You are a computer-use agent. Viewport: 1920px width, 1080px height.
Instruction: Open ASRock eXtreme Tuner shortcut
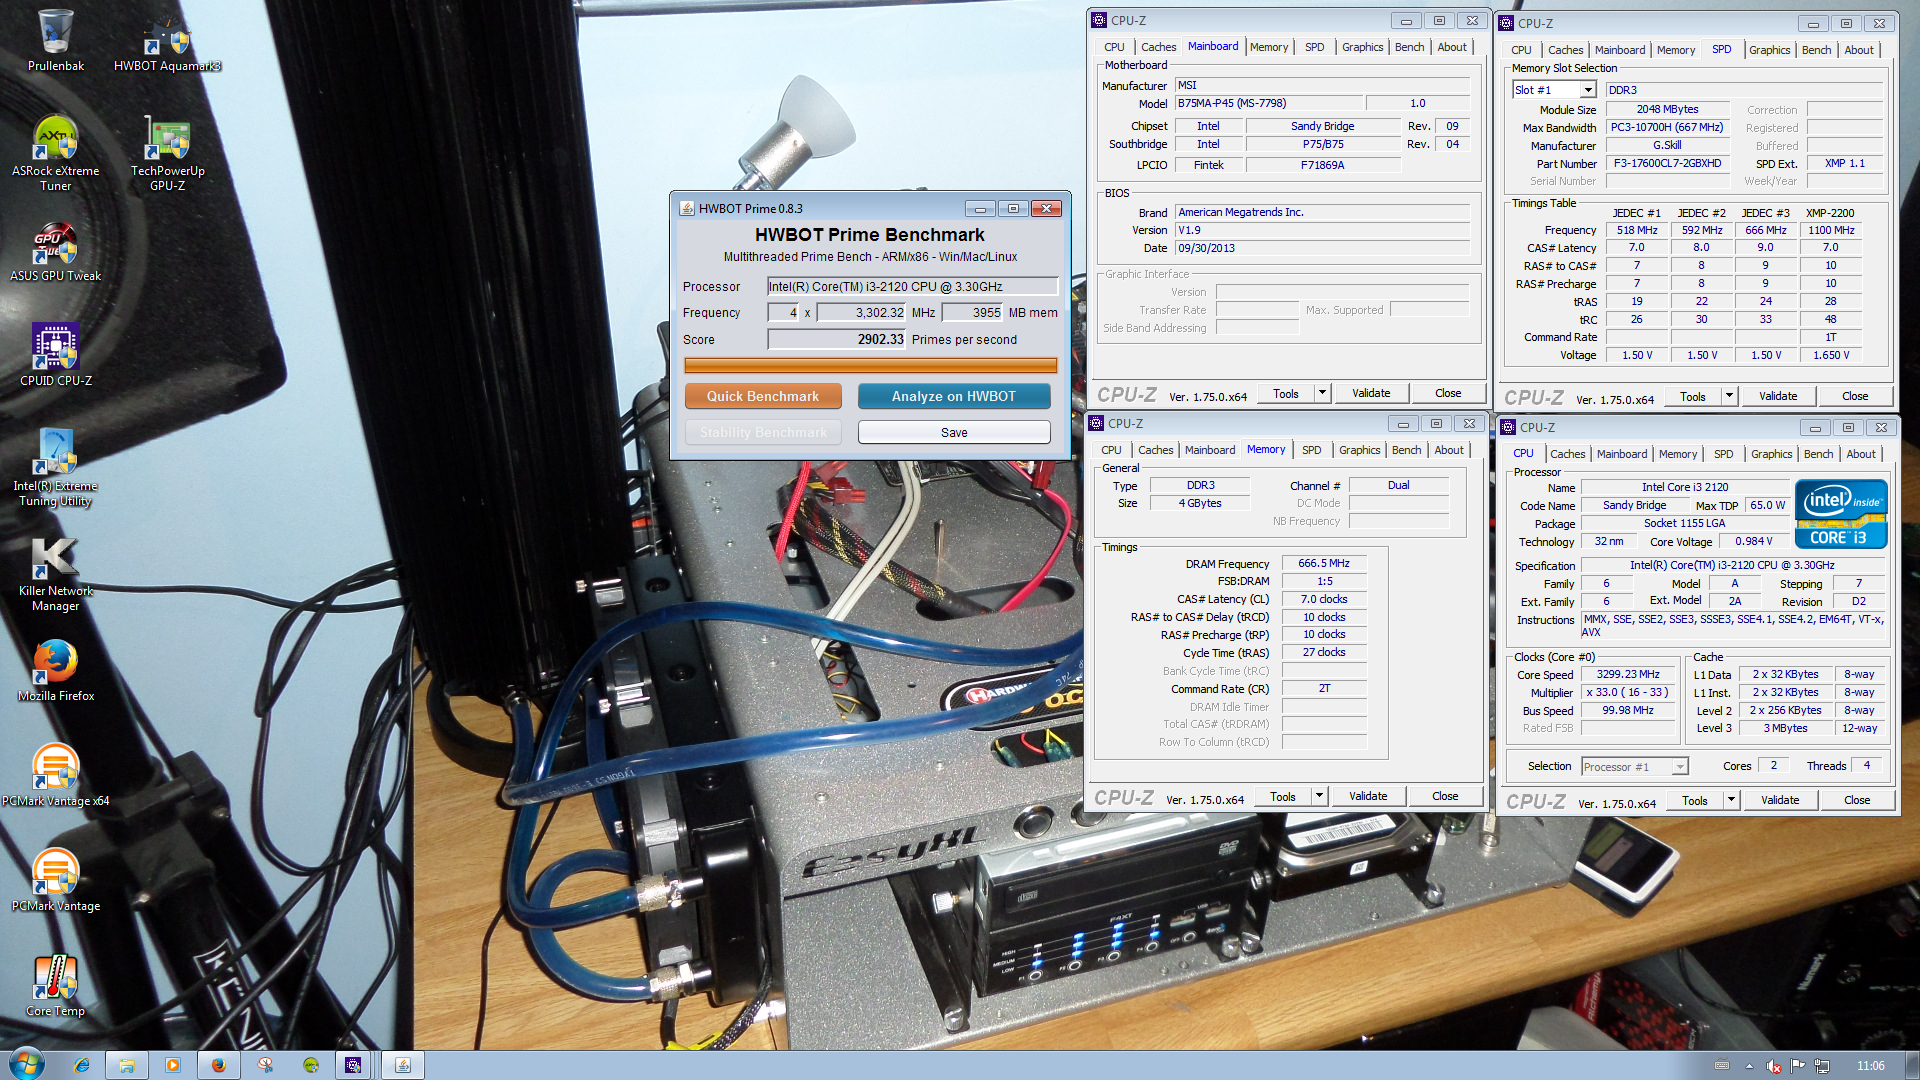56,152
